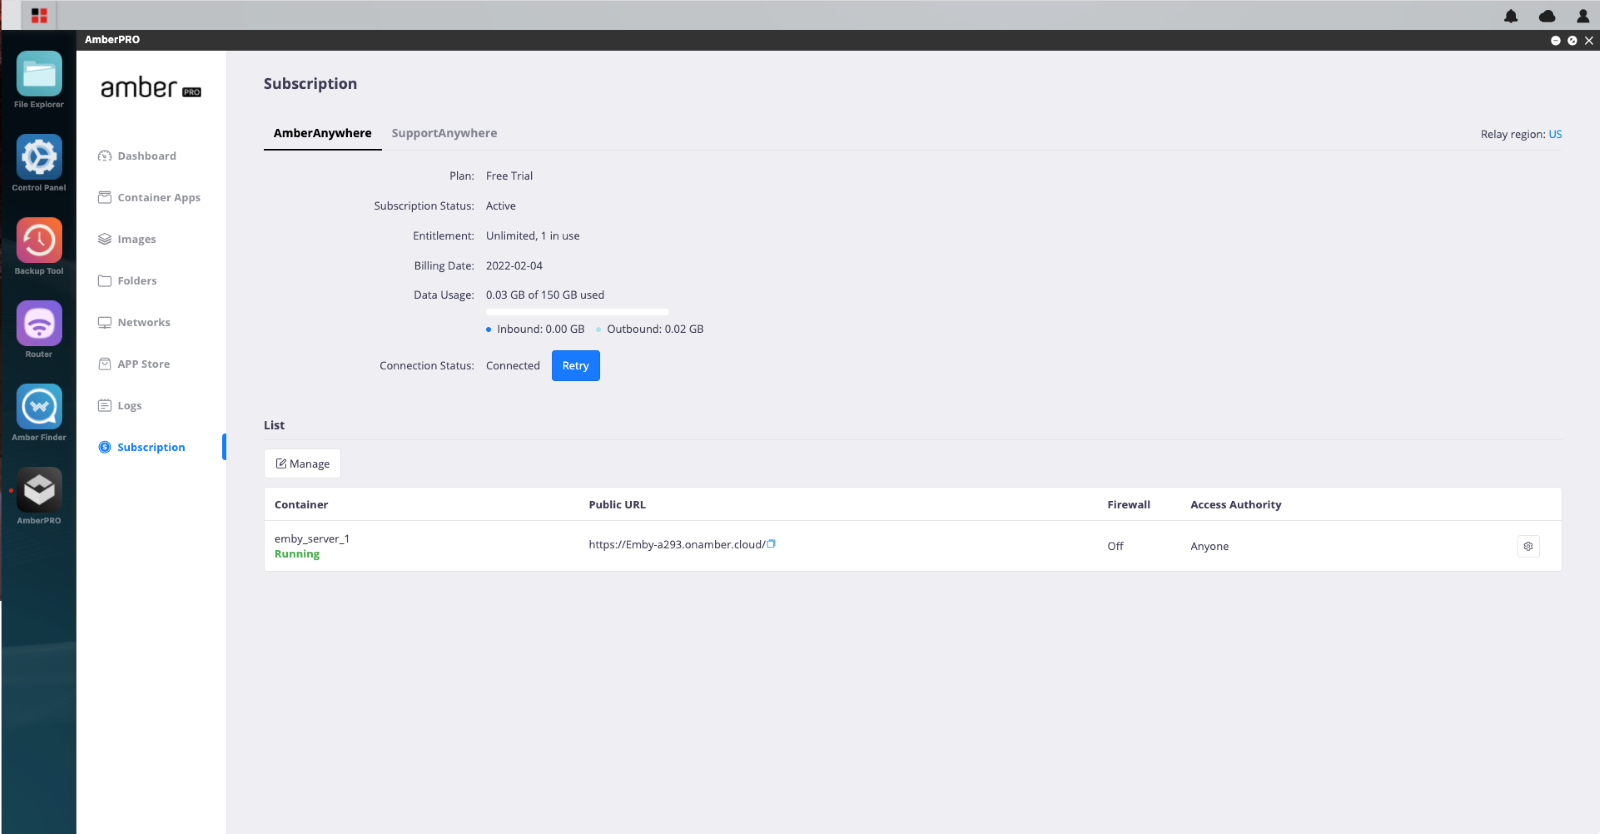Open the Router app icon
Screen dimensions: 1600x834
click(x=39, y=323)
